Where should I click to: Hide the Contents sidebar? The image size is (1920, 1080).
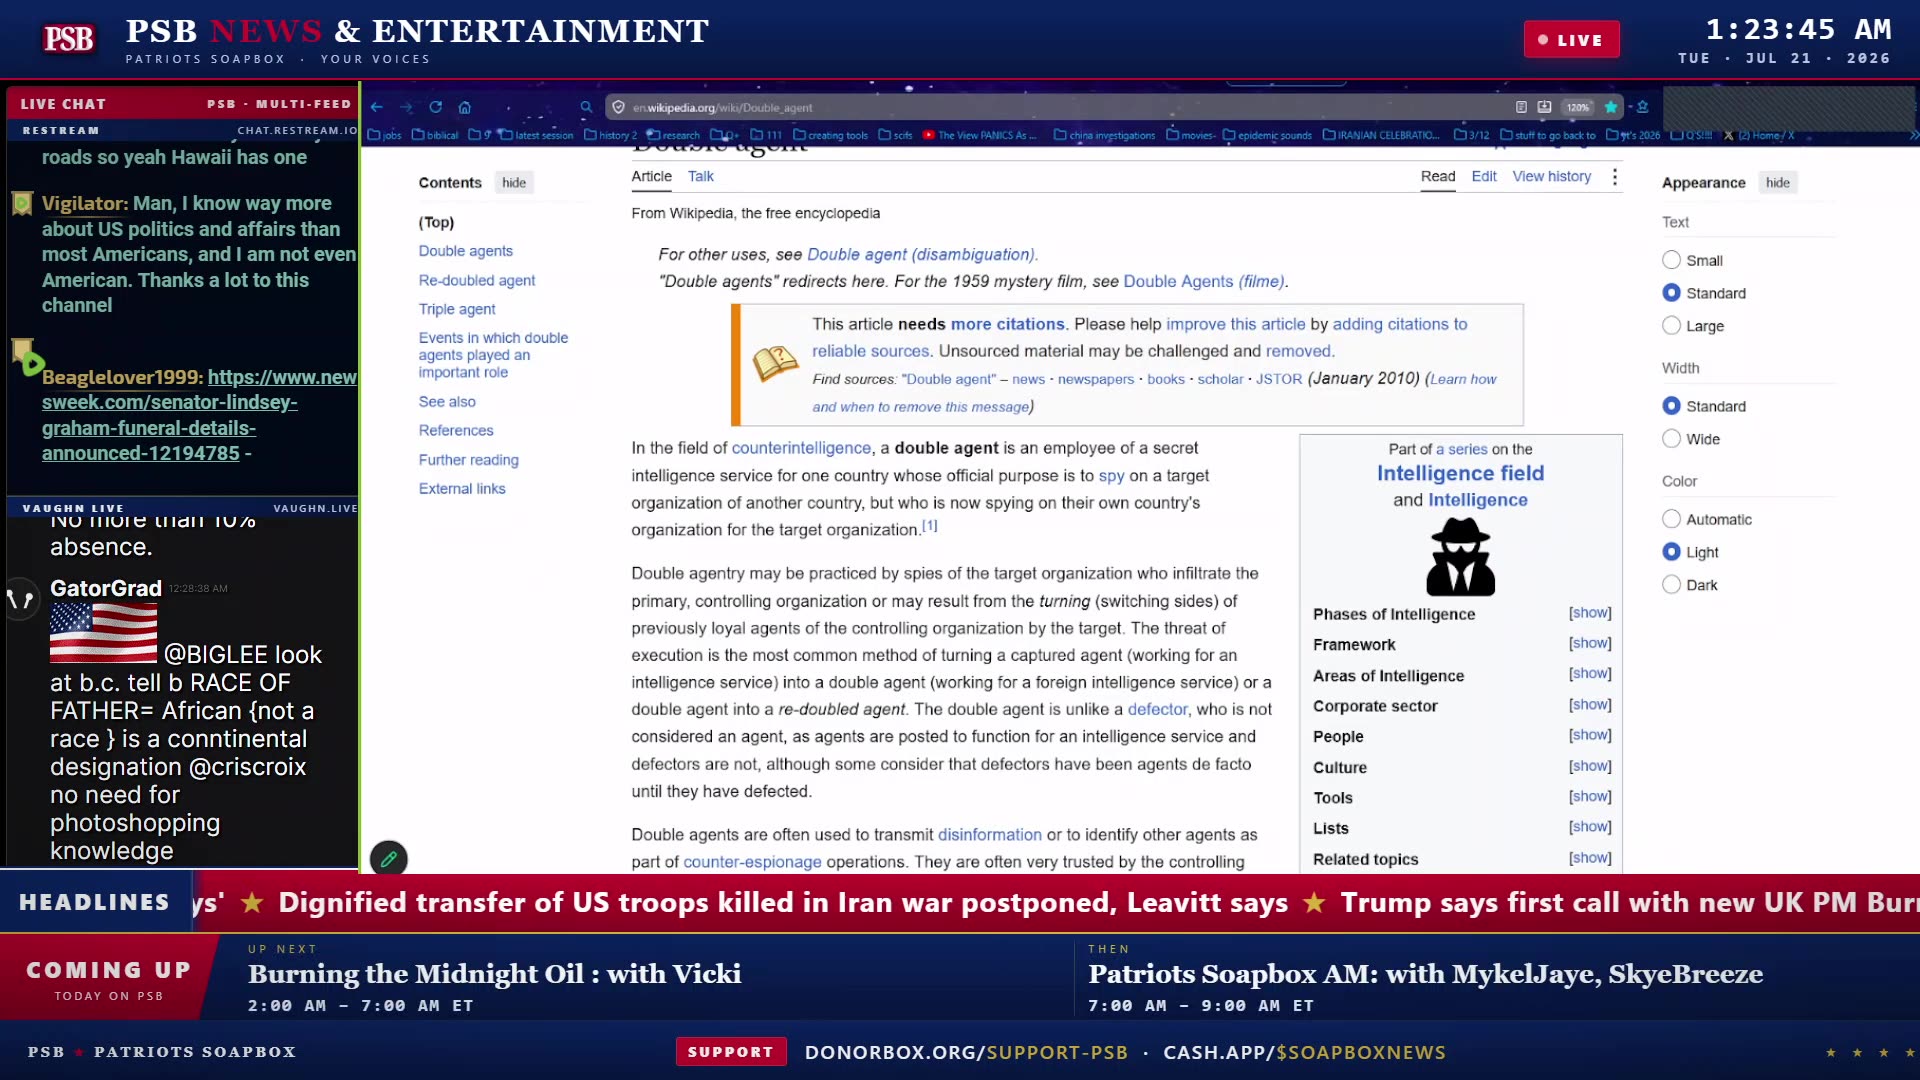pos(514,182)
